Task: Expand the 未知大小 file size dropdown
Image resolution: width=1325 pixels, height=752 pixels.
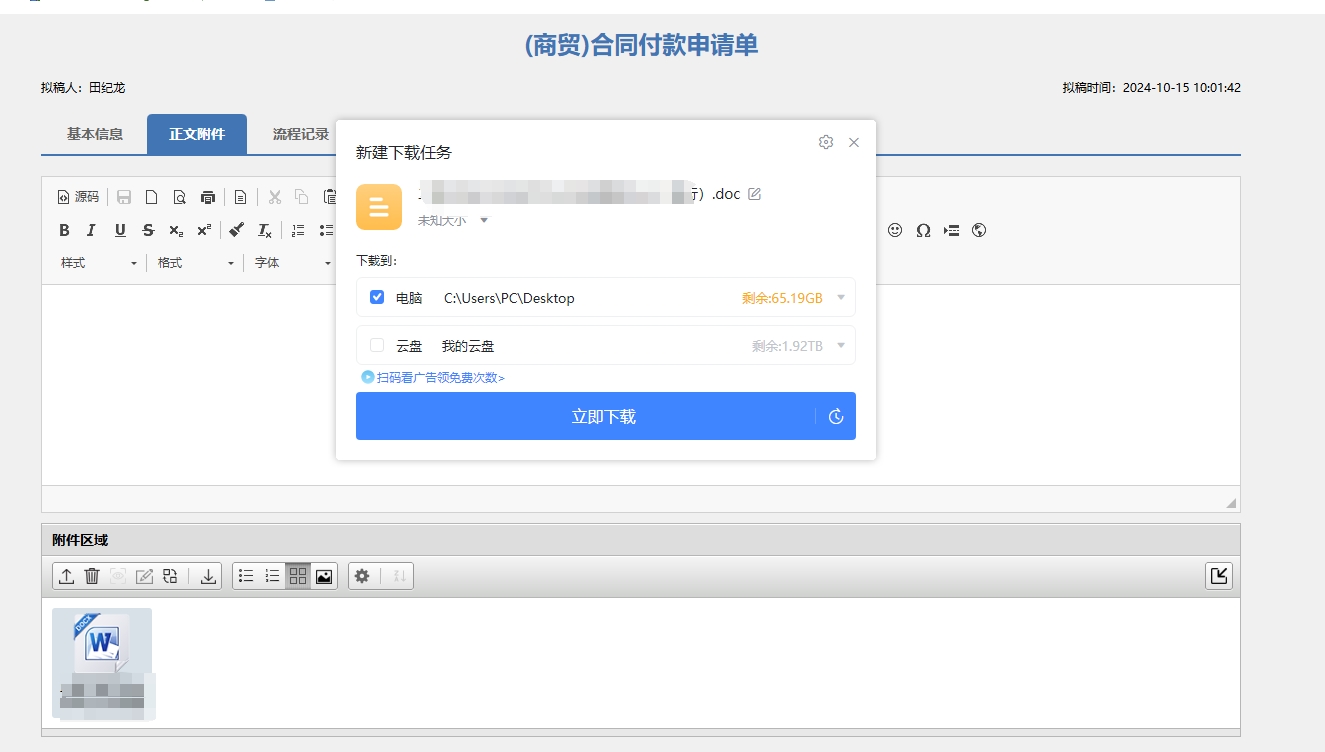Action: pos(484,220)
